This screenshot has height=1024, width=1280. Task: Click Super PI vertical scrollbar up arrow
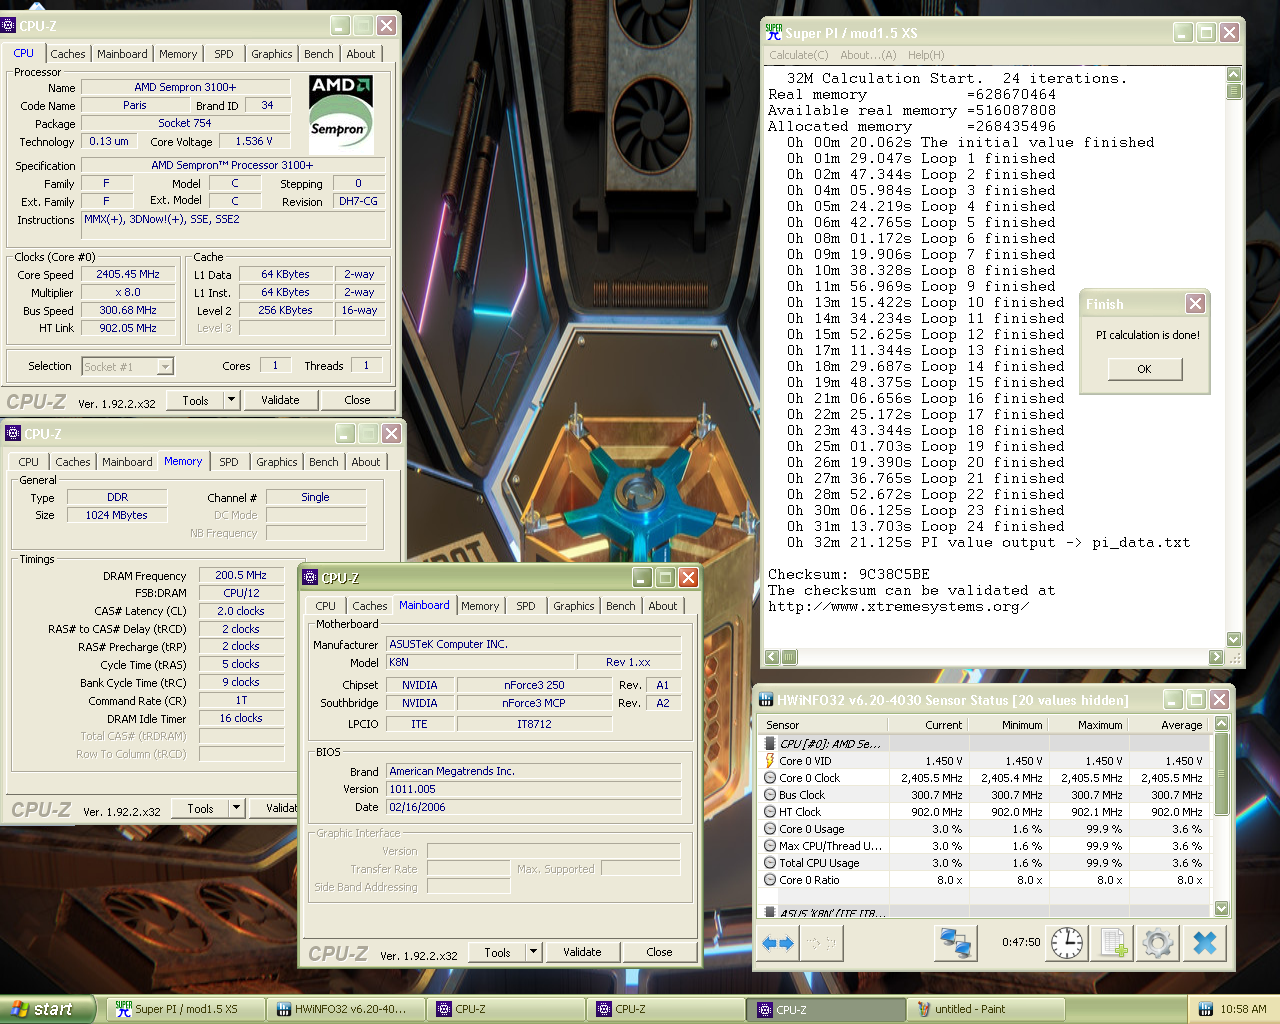tap(1234, 74)
